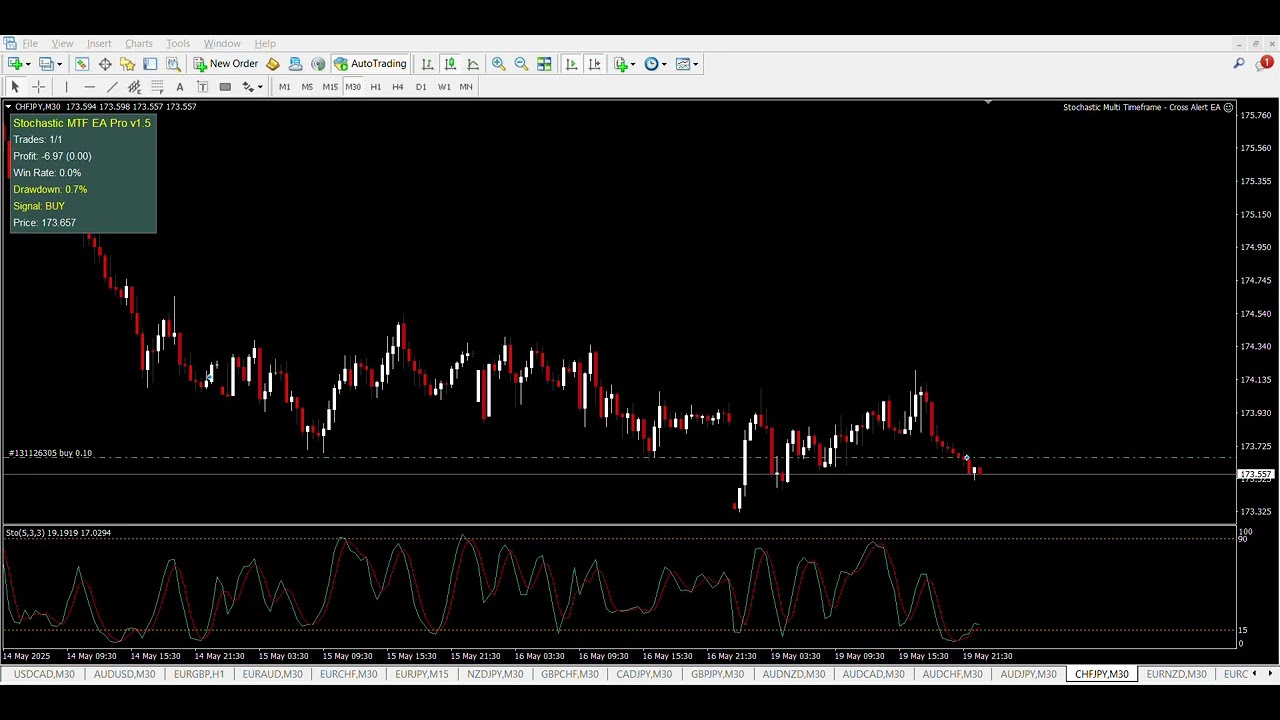1280x720 pixels.
Task: Toggle the AutoTrading button
Action: 370,64
